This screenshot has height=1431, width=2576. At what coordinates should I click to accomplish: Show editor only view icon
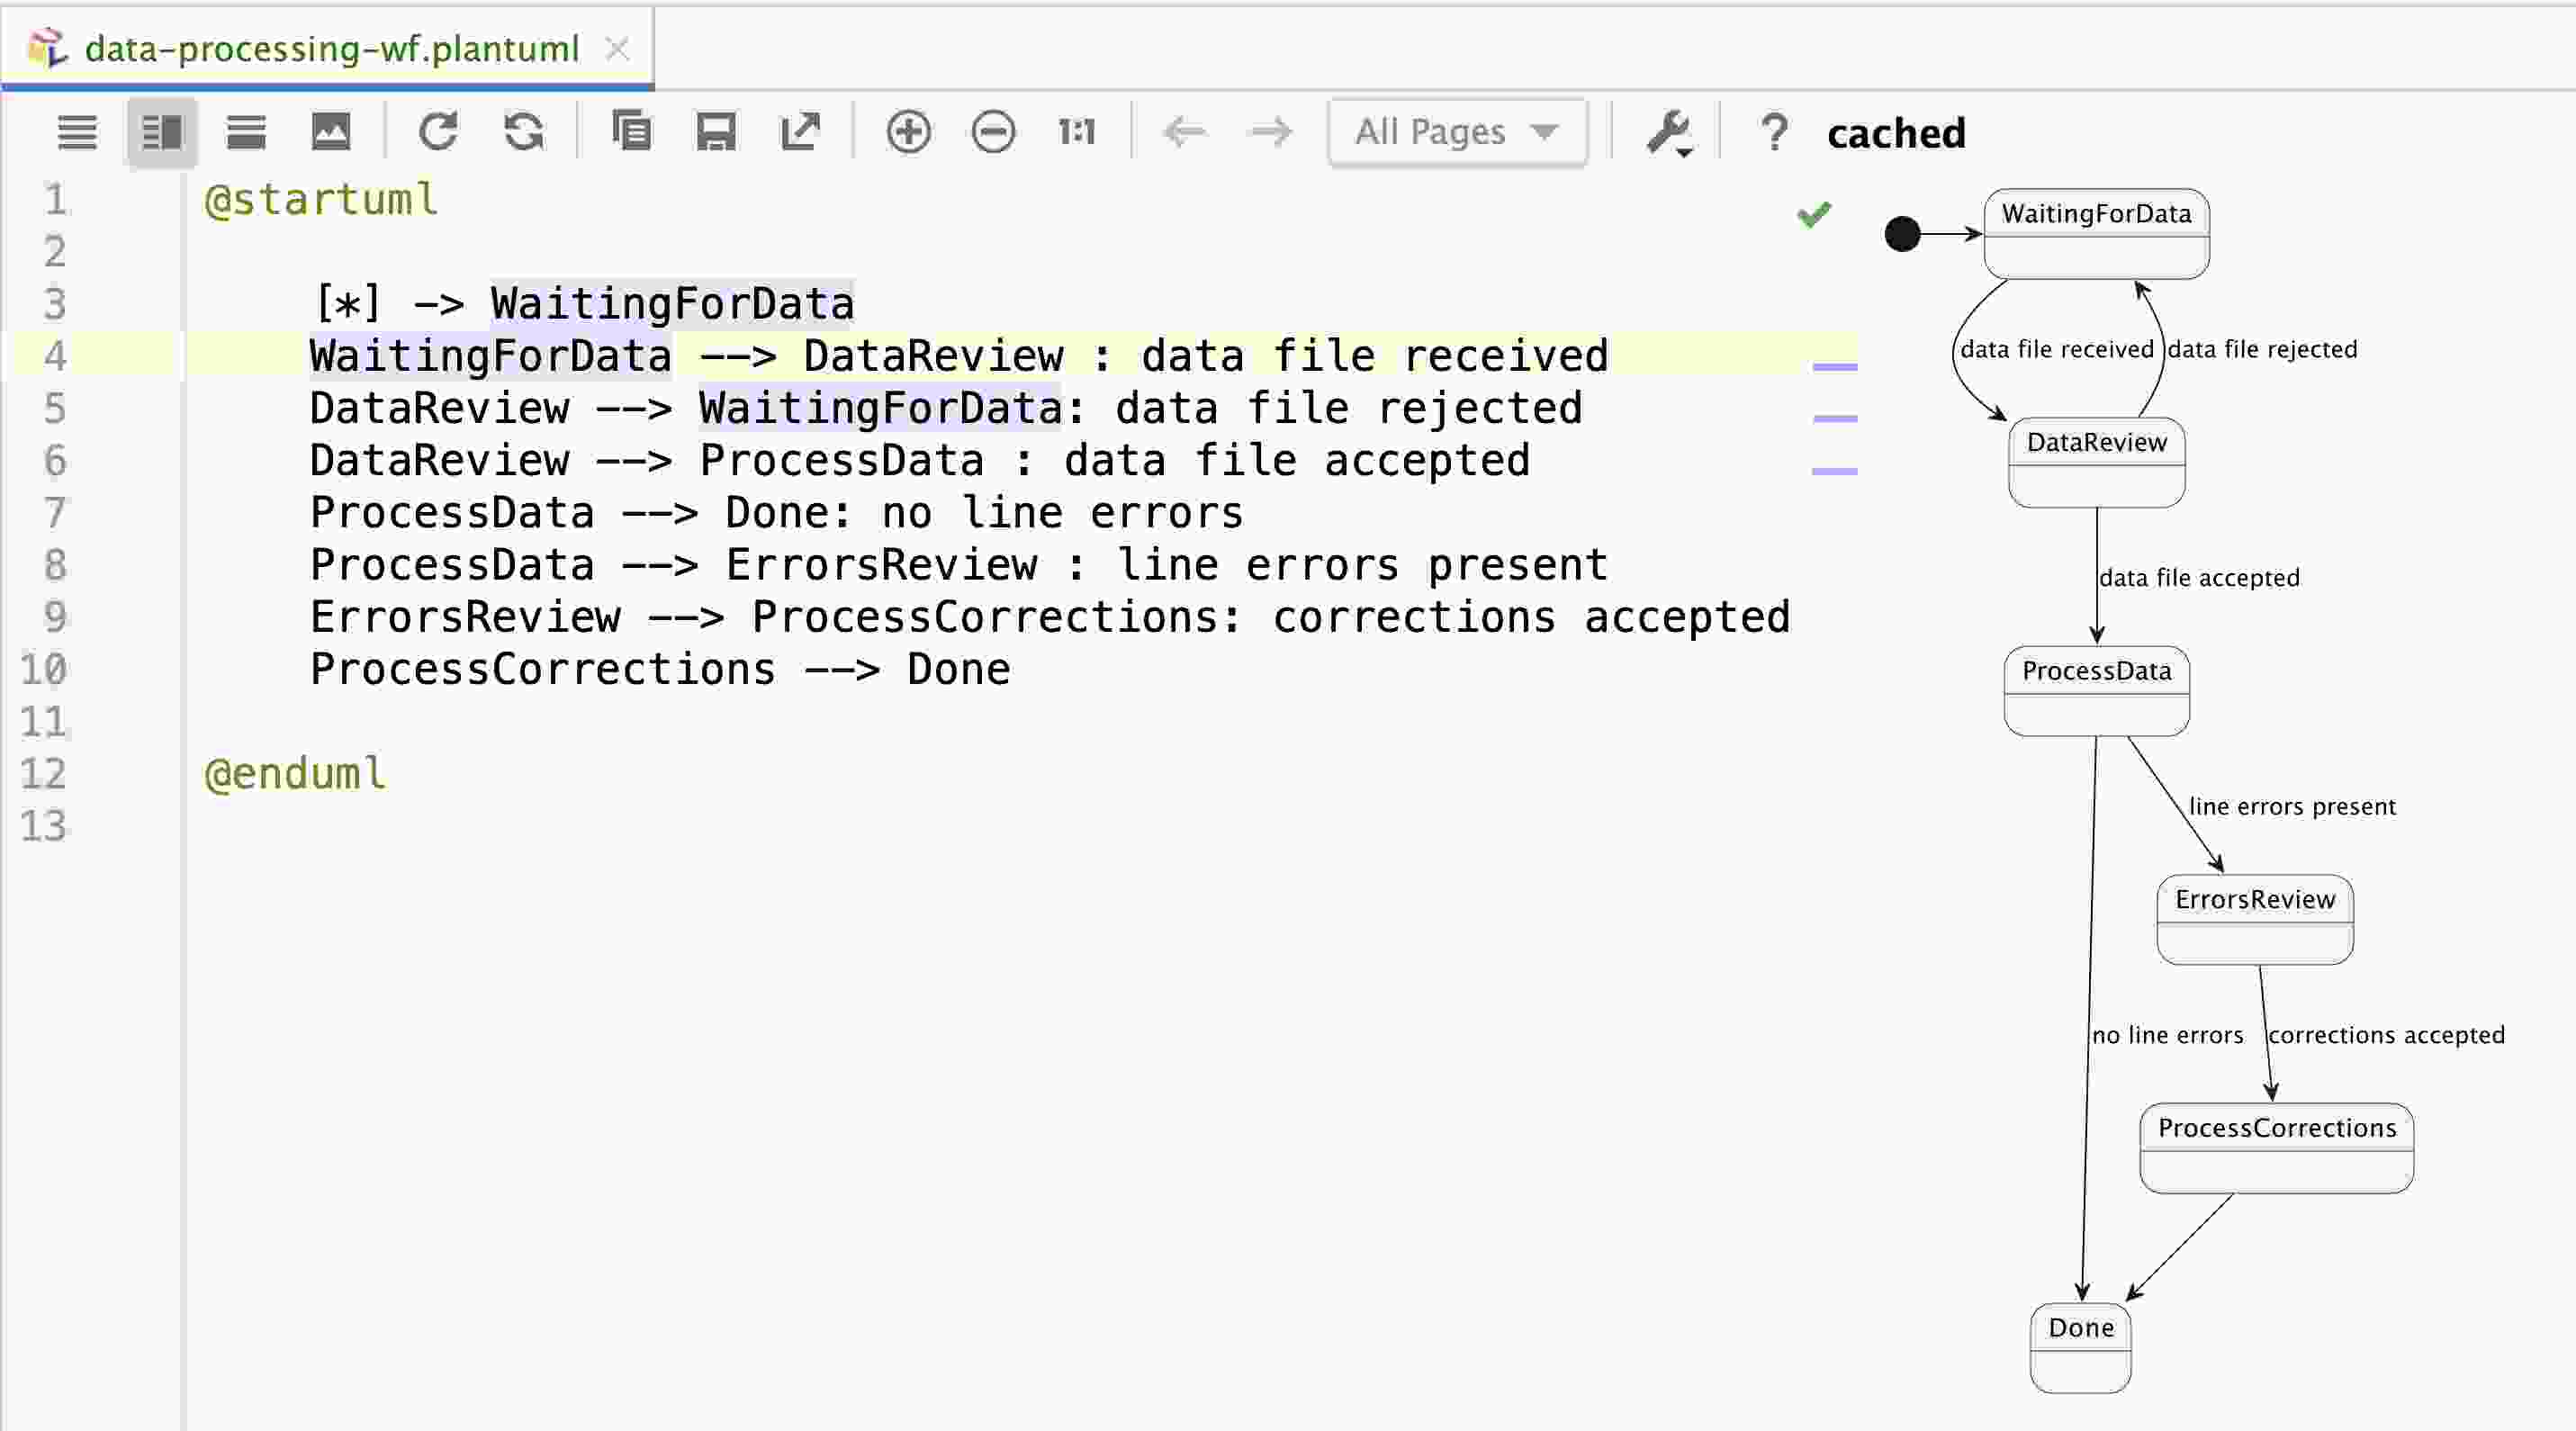(x=77, y=132)
